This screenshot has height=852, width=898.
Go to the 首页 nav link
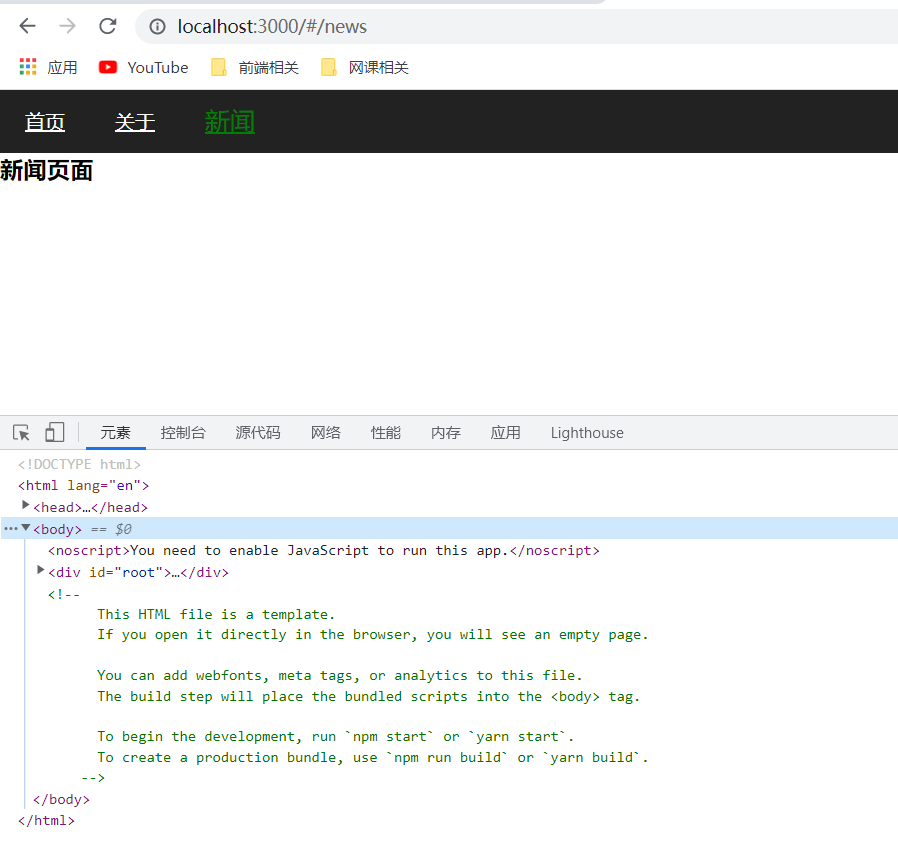[x=45, y=122]
